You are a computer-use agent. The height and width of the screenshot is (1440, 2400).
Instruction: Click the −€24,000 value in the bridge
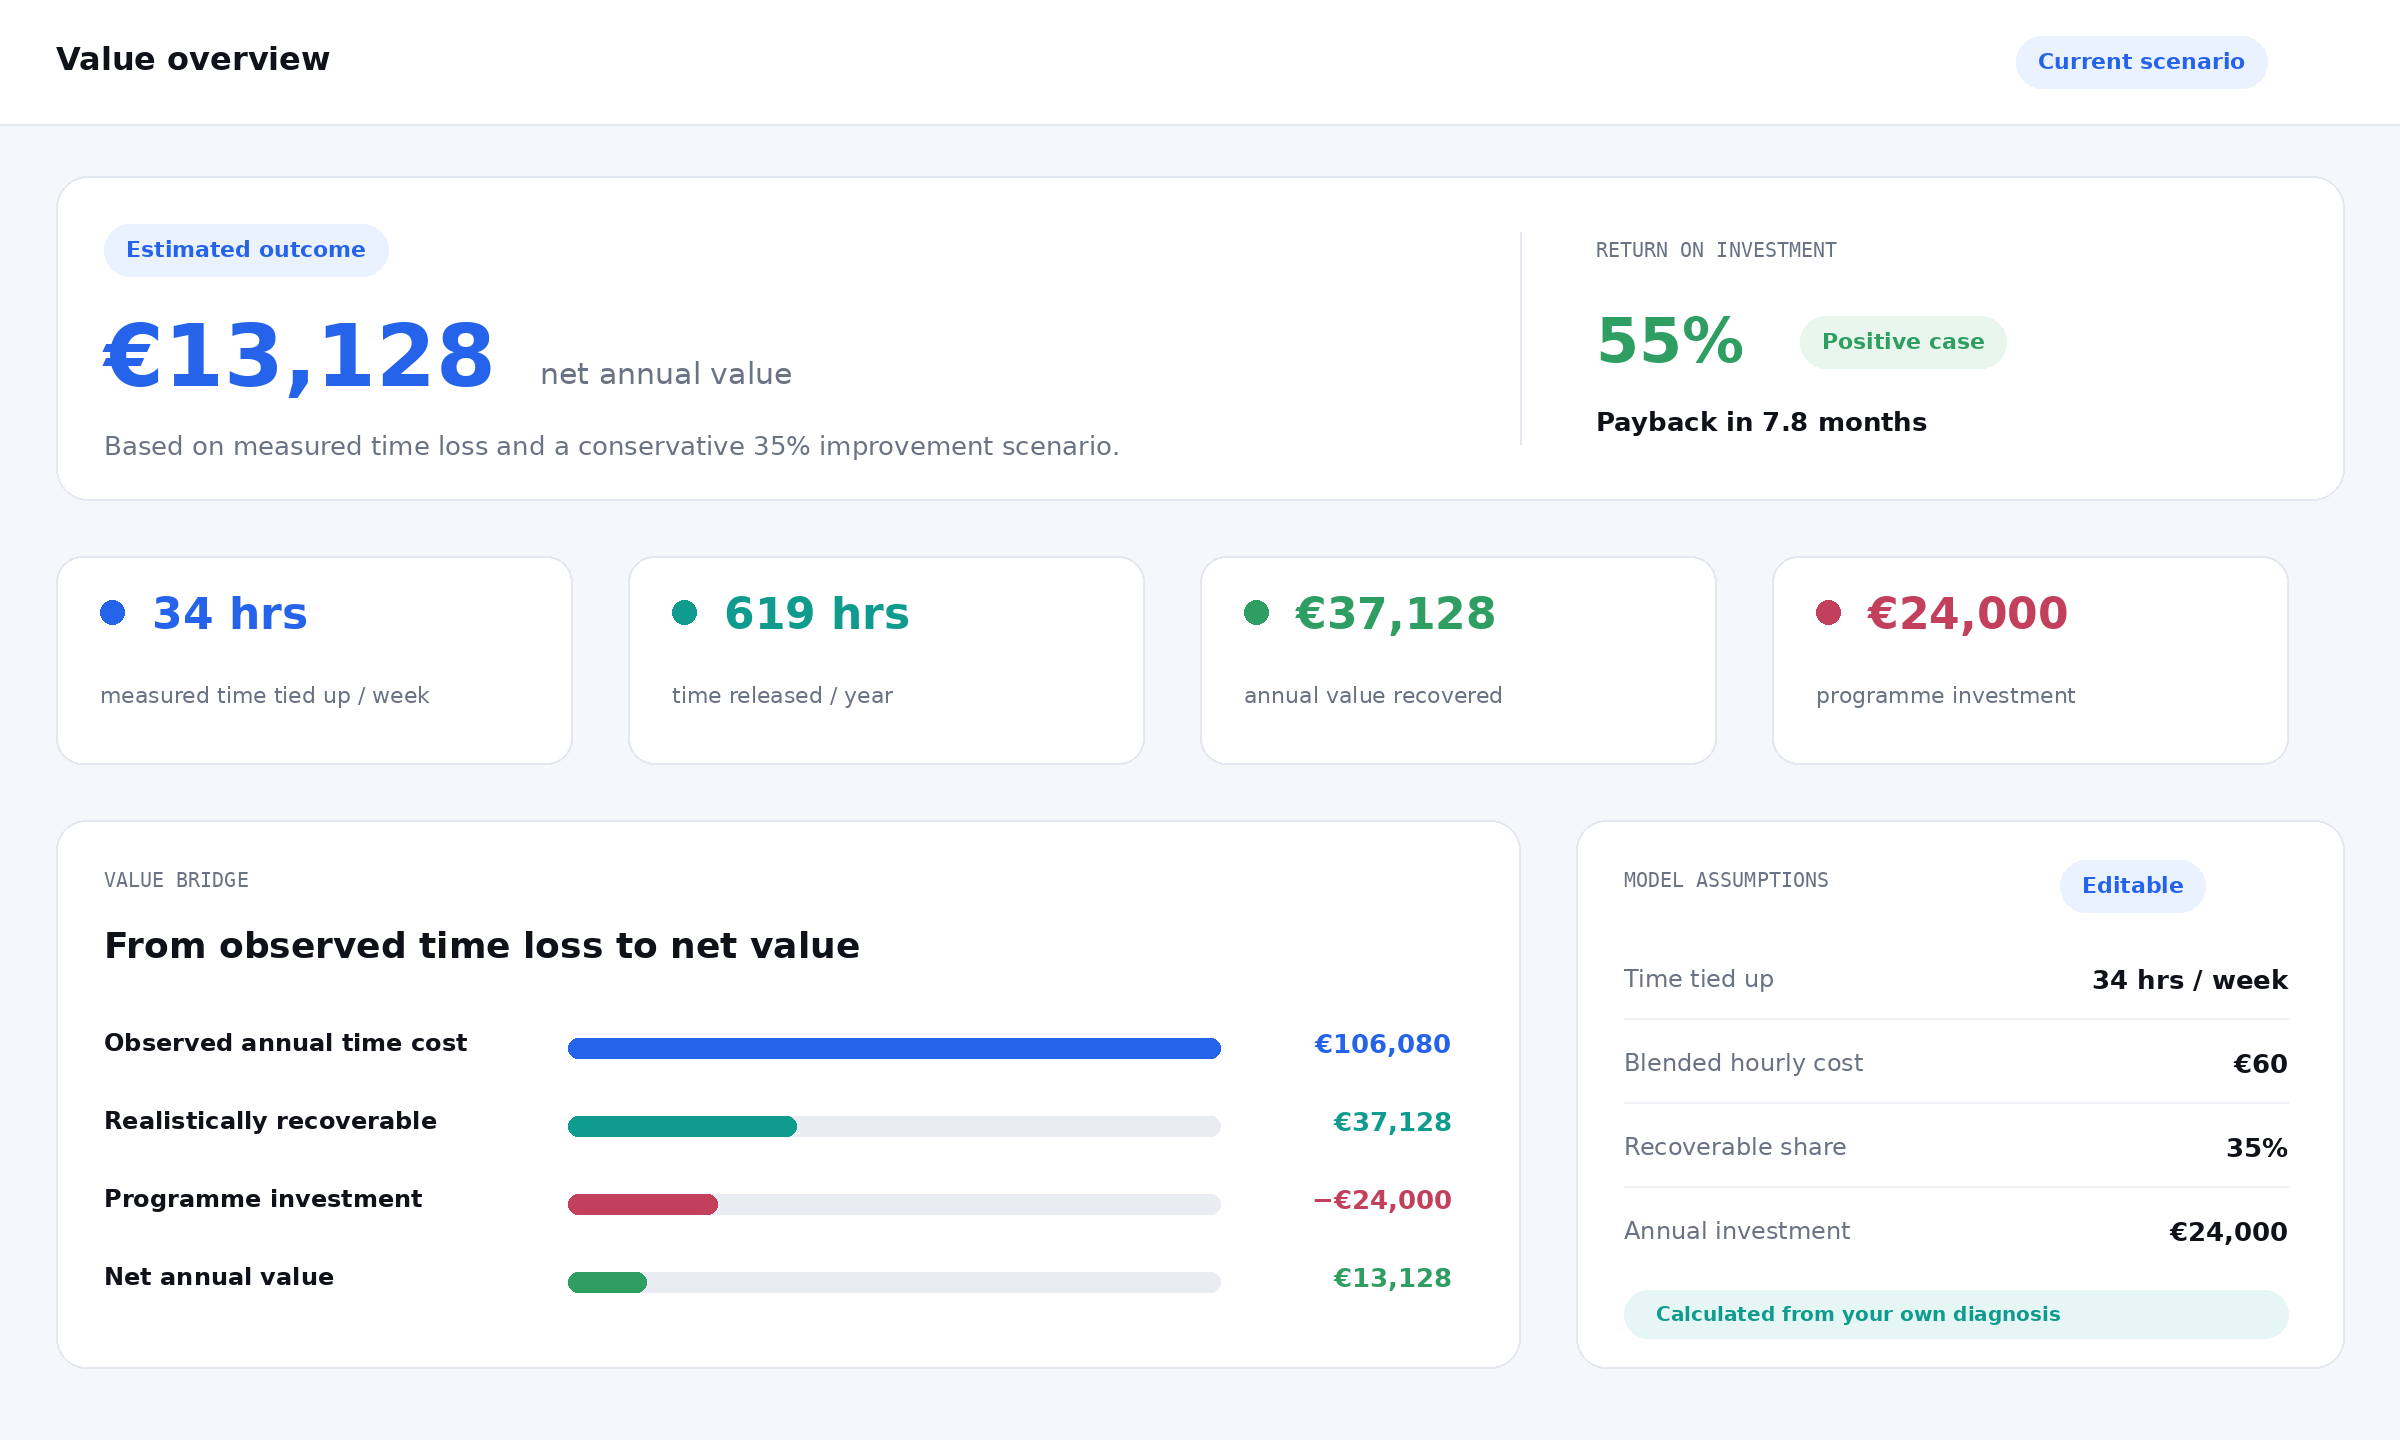pyautogui.click(x=1382, y=1200)
